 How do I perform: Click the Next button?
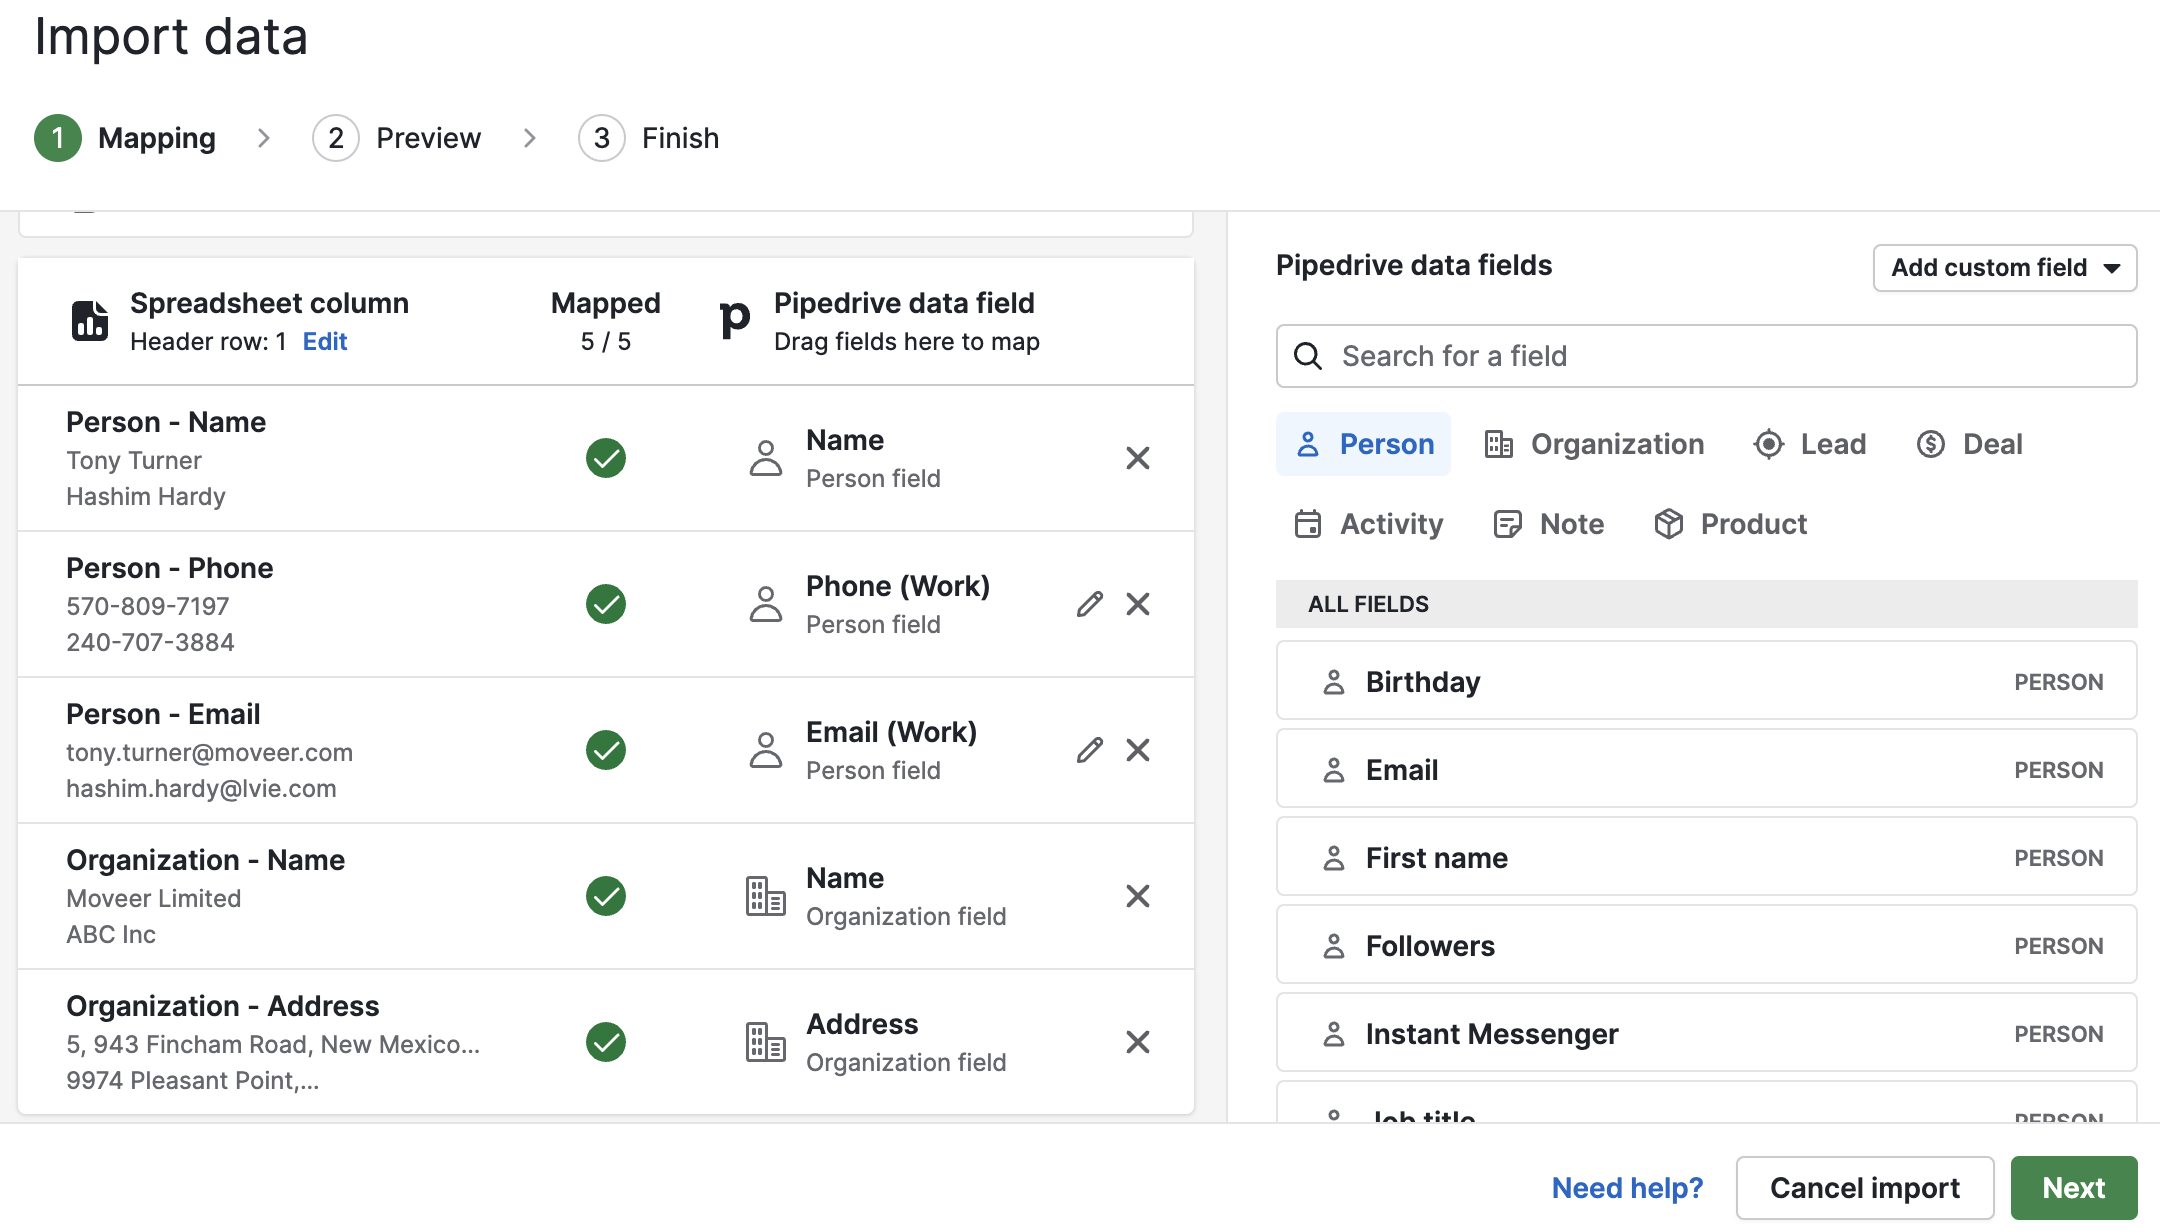(x=2074, y=1188)
